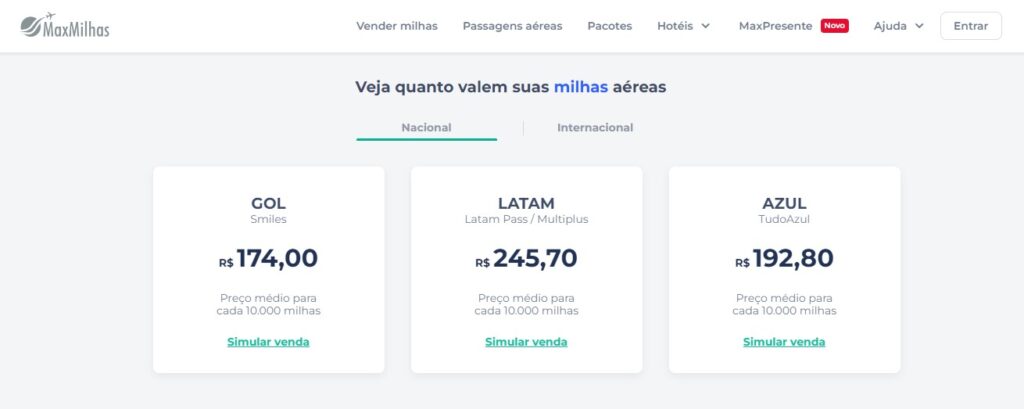Expand the Ajuda dropdown chevron
The width and height of the screenshot is (1024, 409).
[x=919, y=26]
